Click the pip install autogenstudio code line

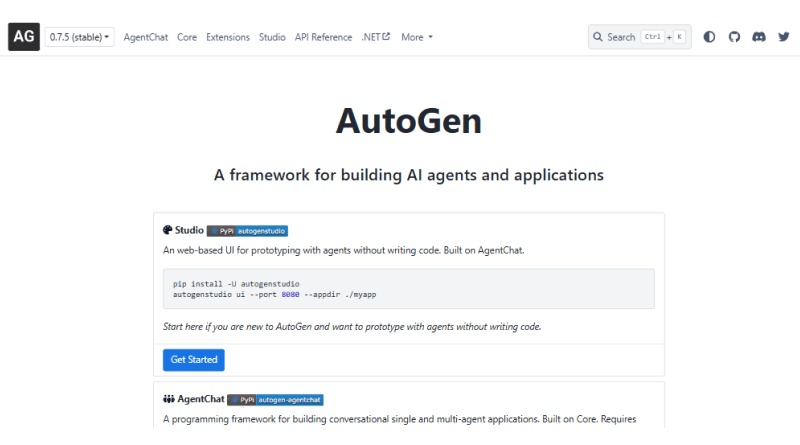pos(236,284)
